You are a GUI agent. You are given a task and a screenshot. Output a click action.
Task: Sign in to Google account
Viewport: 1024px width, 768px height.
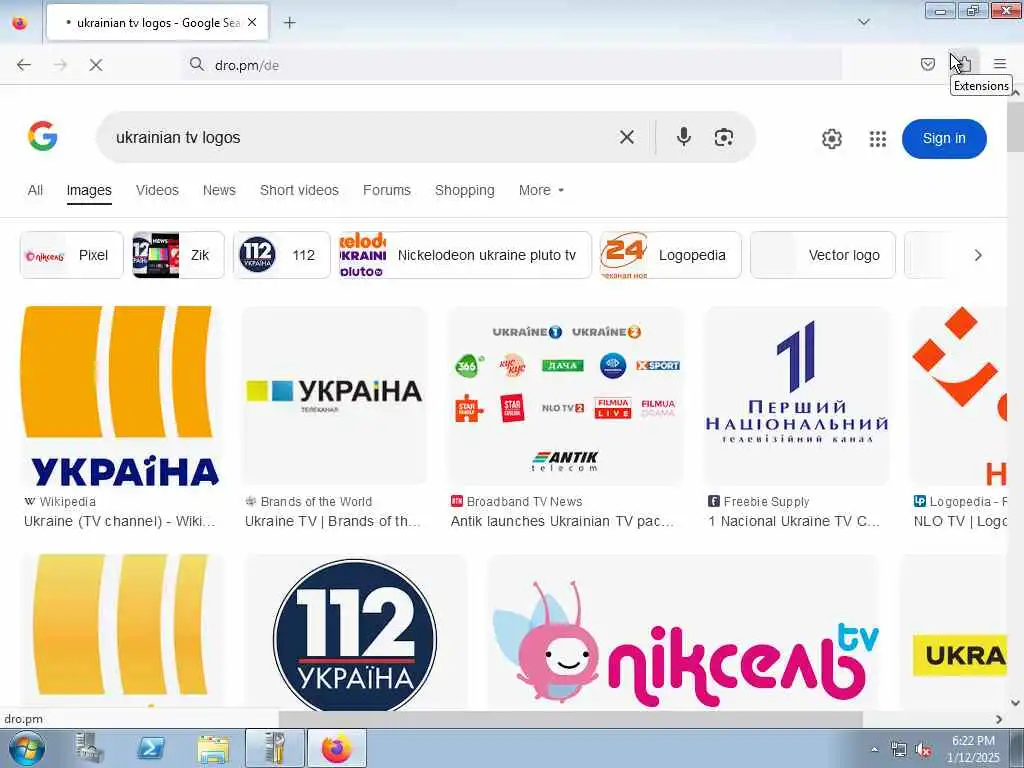coord(944,138)
